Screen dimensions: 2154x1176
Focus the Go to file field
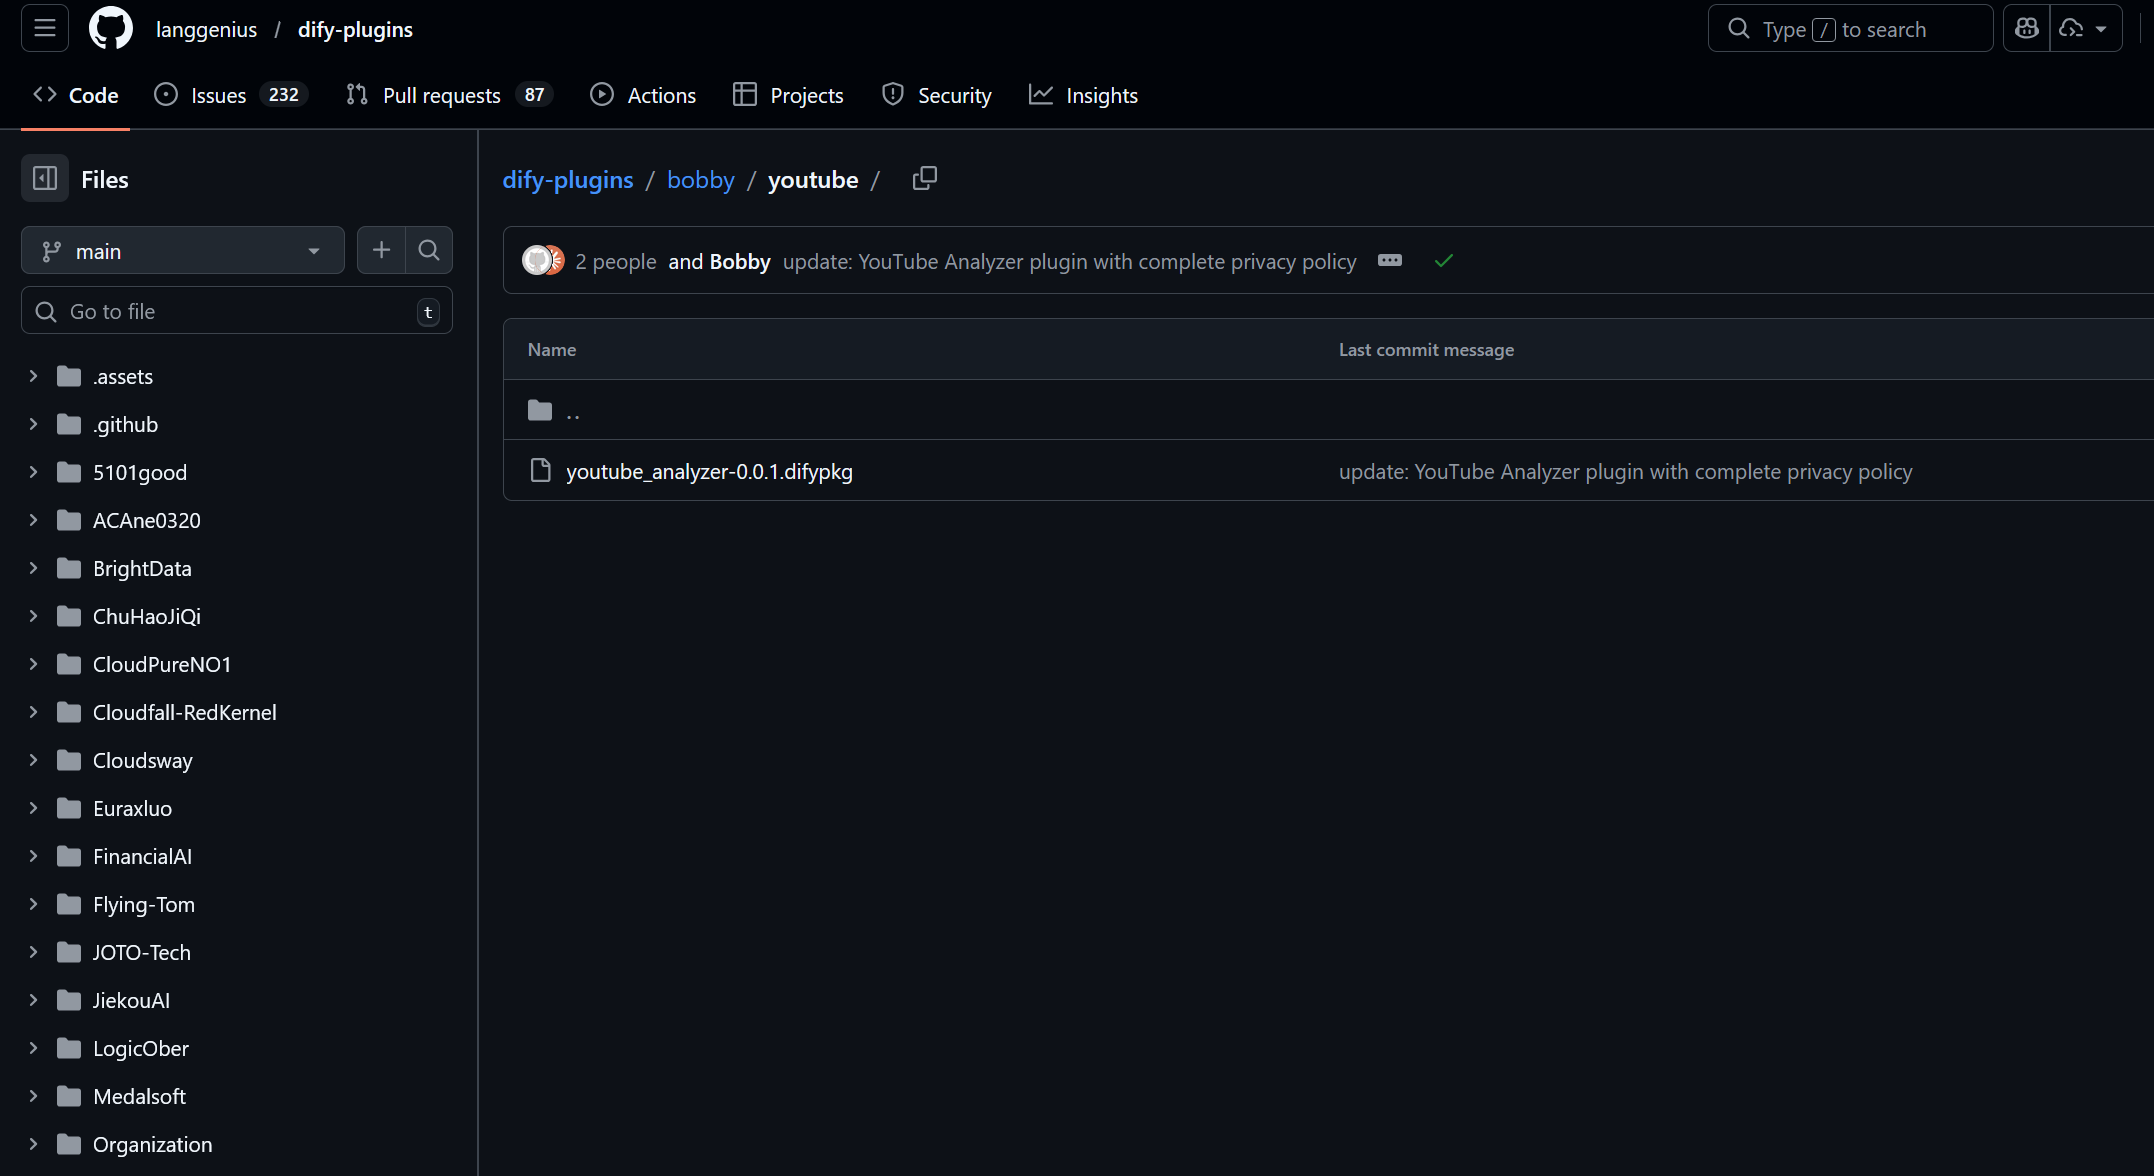(237, 311)
